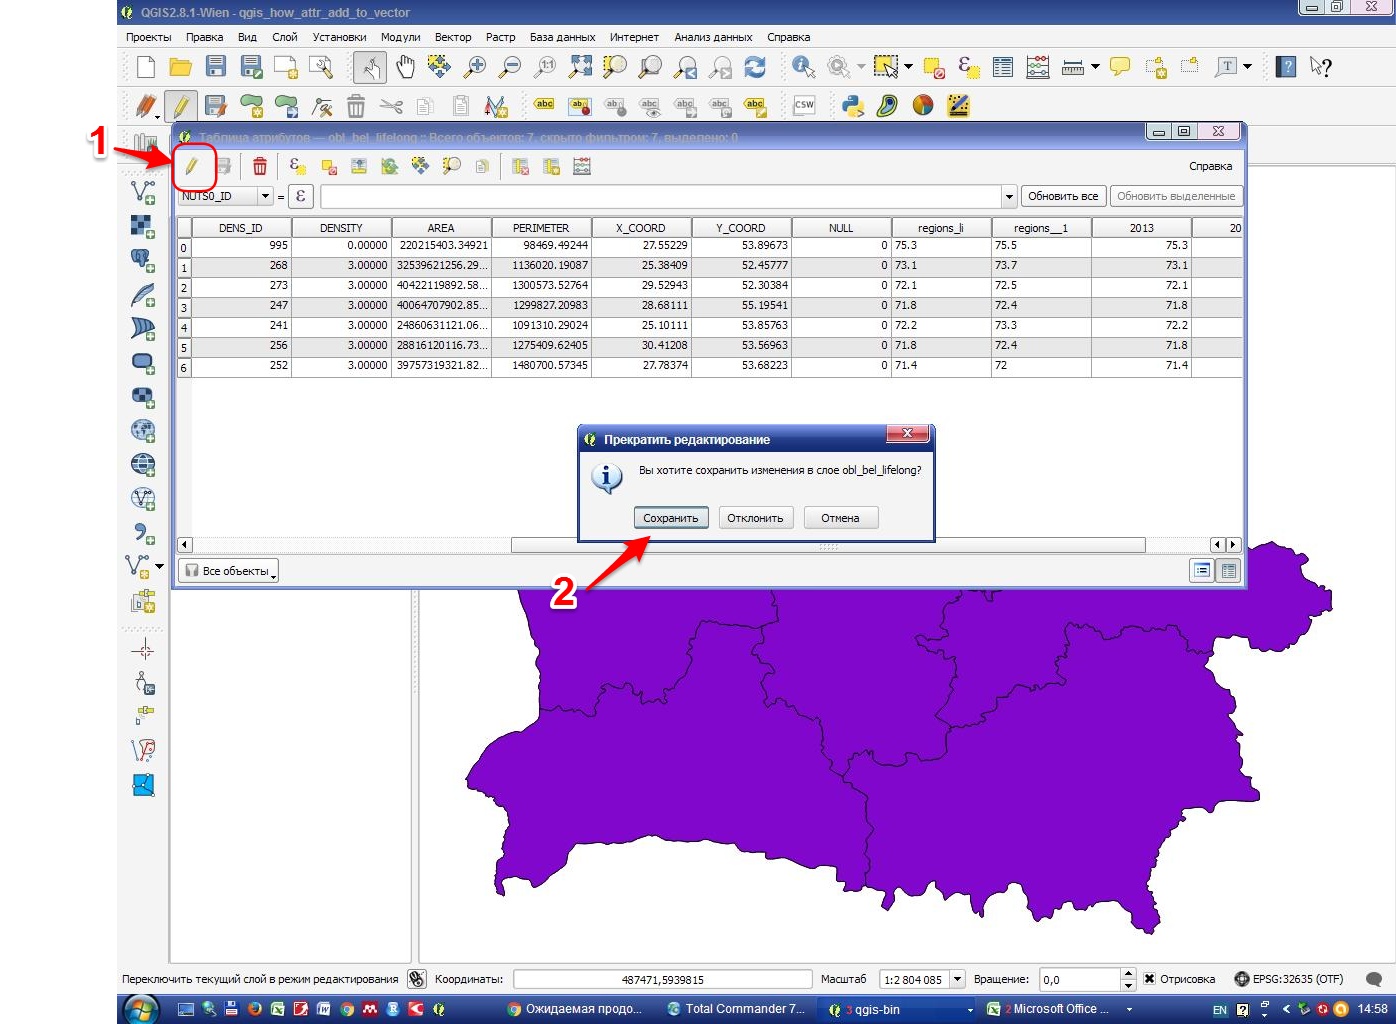
Task: Click the CSW catalog plugin icon
Action: (804, 105)
